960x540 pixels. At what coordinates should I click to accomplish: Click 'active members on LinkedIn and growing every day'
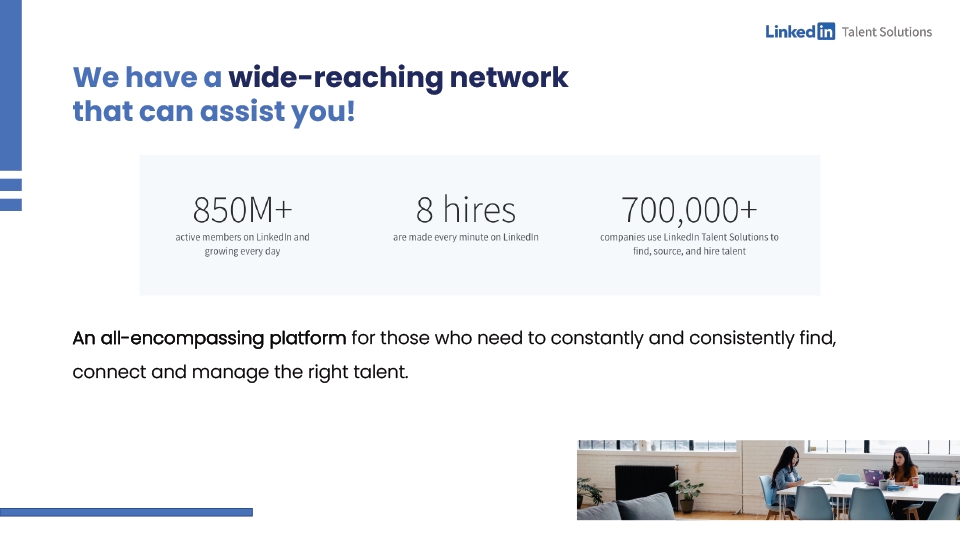(242, 244)
